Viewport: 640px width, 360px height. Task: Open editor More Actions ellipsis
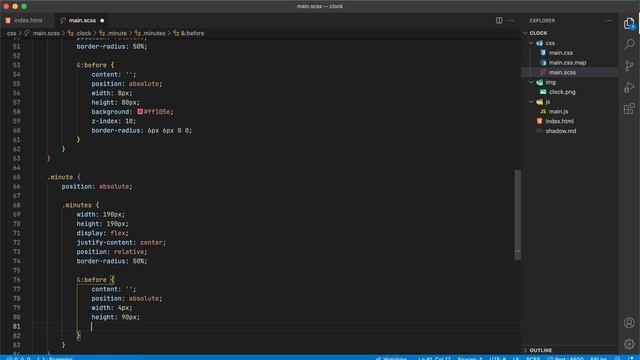pyautogui.click(x=511, y=20)
